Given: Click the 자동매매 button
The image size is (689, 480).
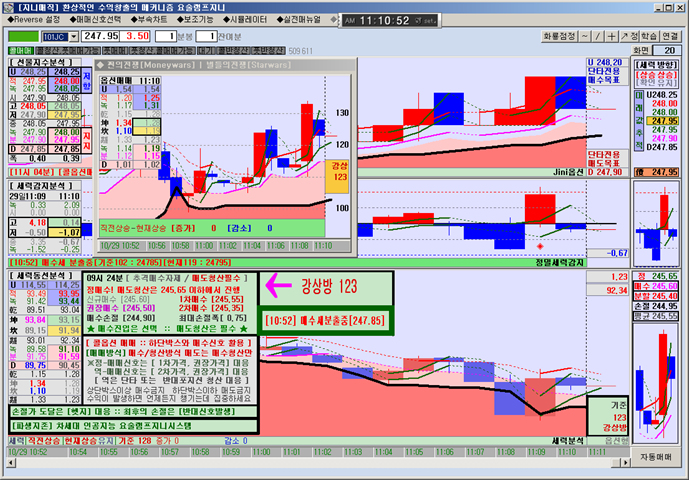Looking at the screenshot, I should 655,457.
